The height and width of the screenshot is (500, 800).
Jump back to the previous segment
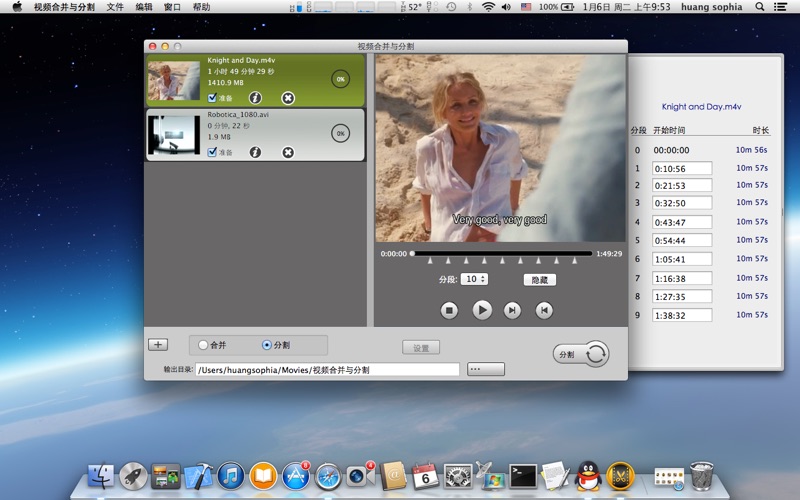point(544,310)
